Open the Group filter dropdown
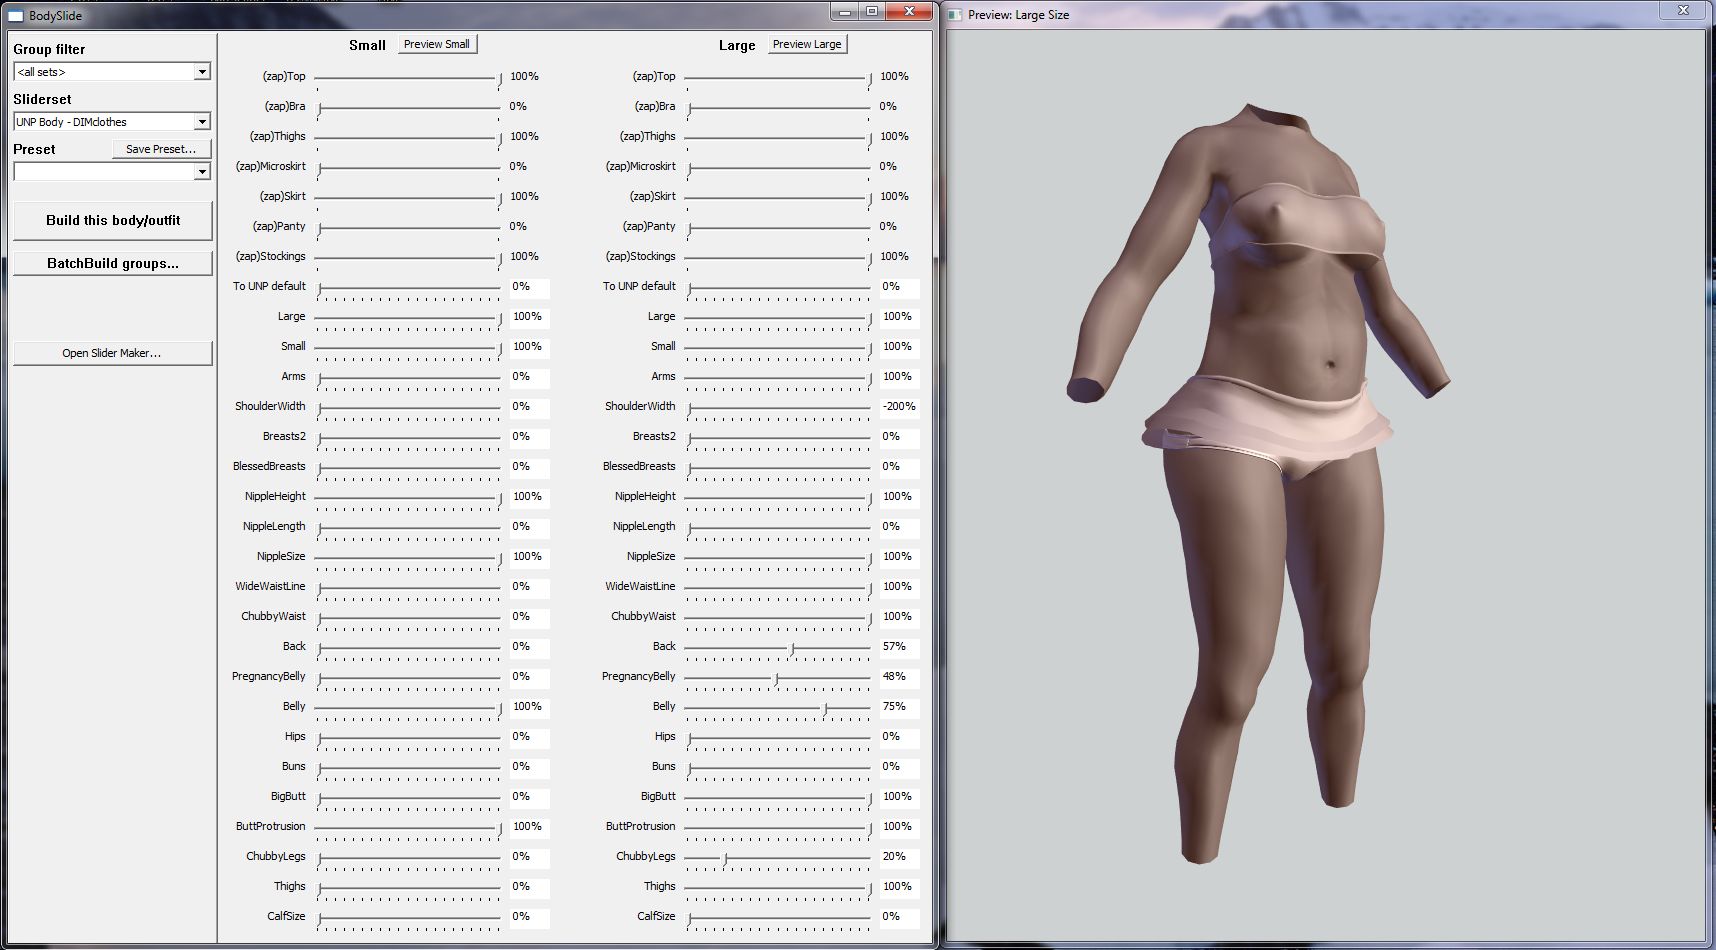 click(x=202, y=72)
